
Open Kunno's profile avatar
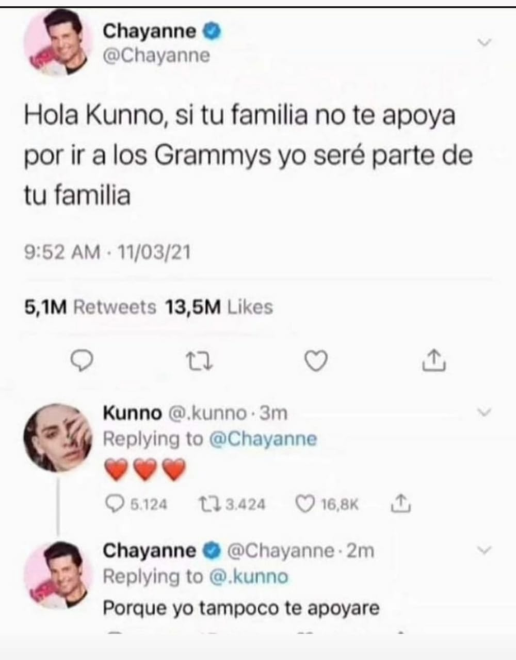[x=58, y=438]
